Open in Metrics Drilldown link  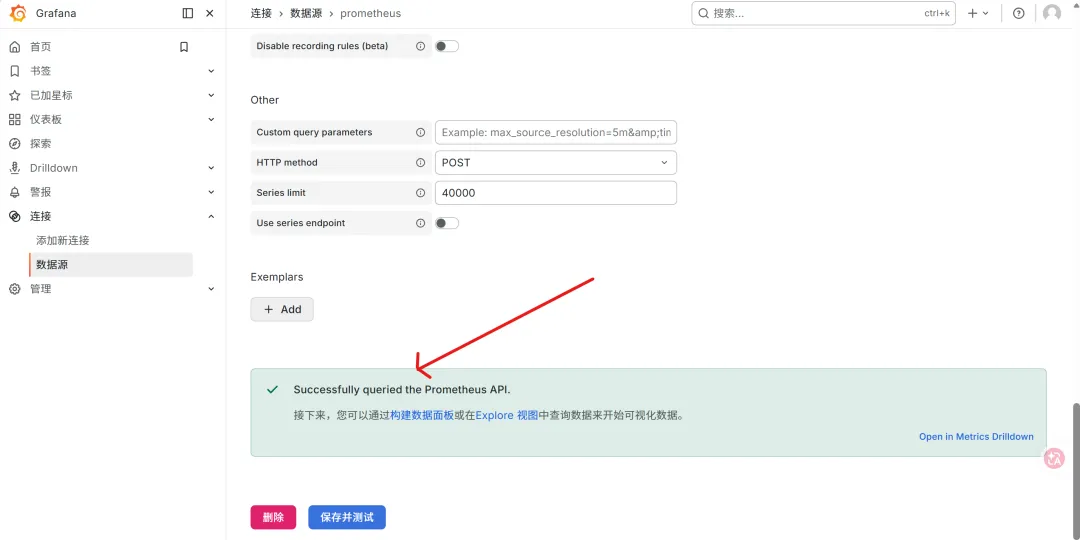click(976, 437)
